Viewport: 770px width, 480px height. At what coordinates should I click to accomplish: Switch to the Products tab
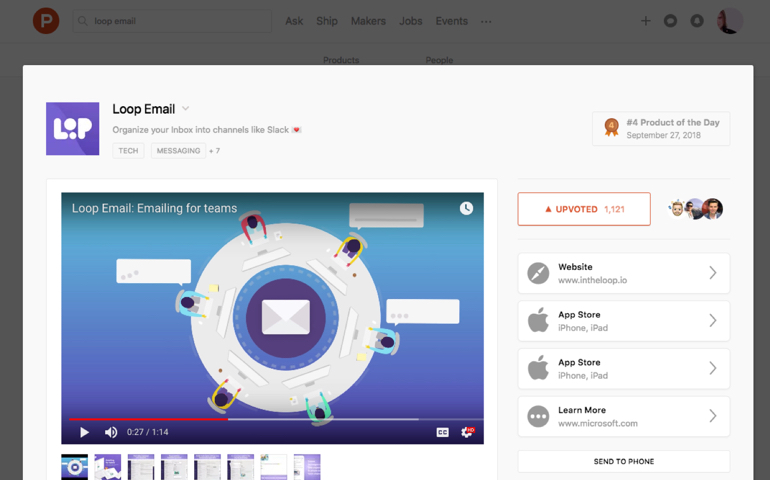[x=341, y=60]
